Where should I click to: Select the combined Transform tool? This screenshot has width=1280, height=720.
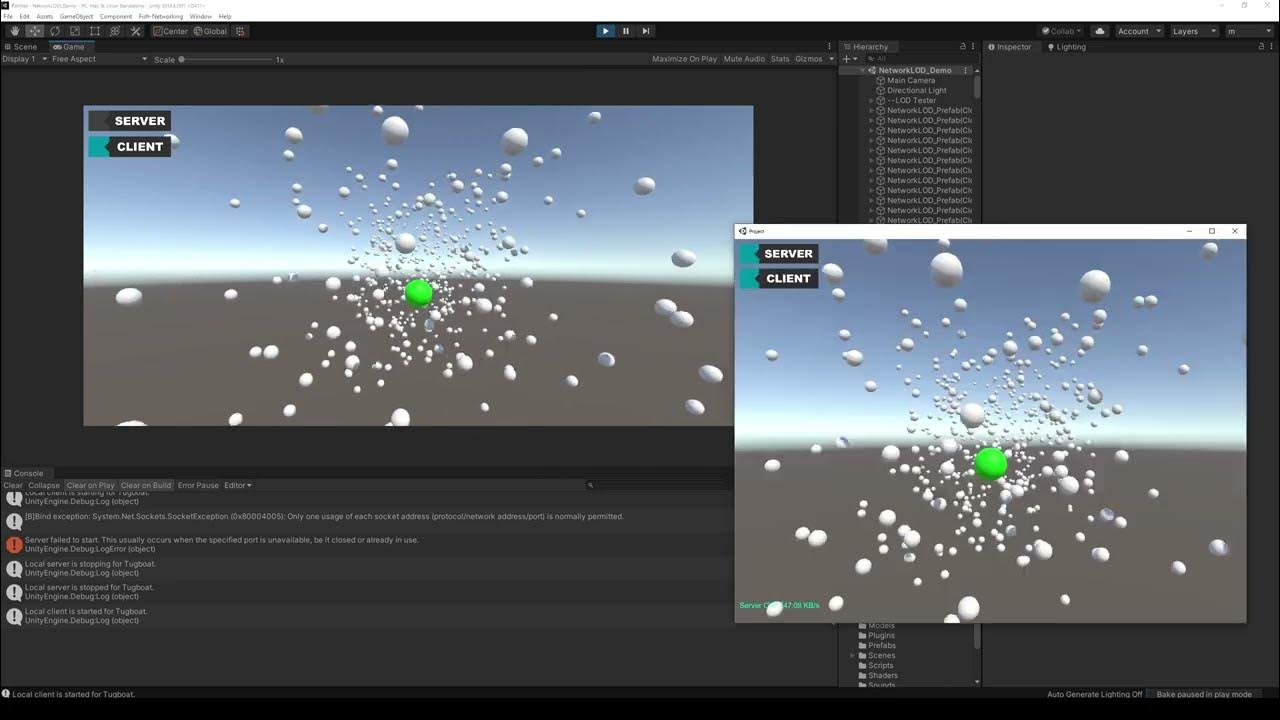pyautogui.click(x=114, y=31)
